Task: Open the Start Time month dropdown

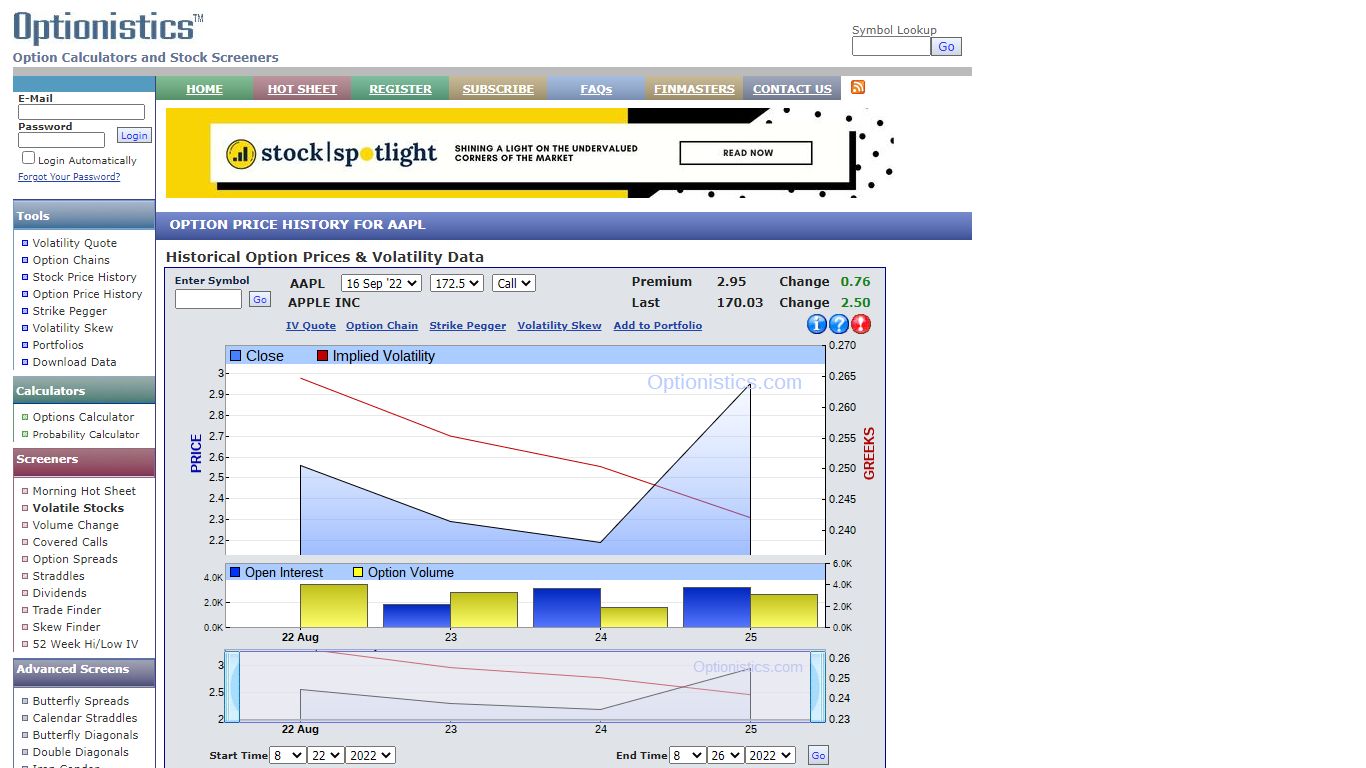Action: point(288,755)
